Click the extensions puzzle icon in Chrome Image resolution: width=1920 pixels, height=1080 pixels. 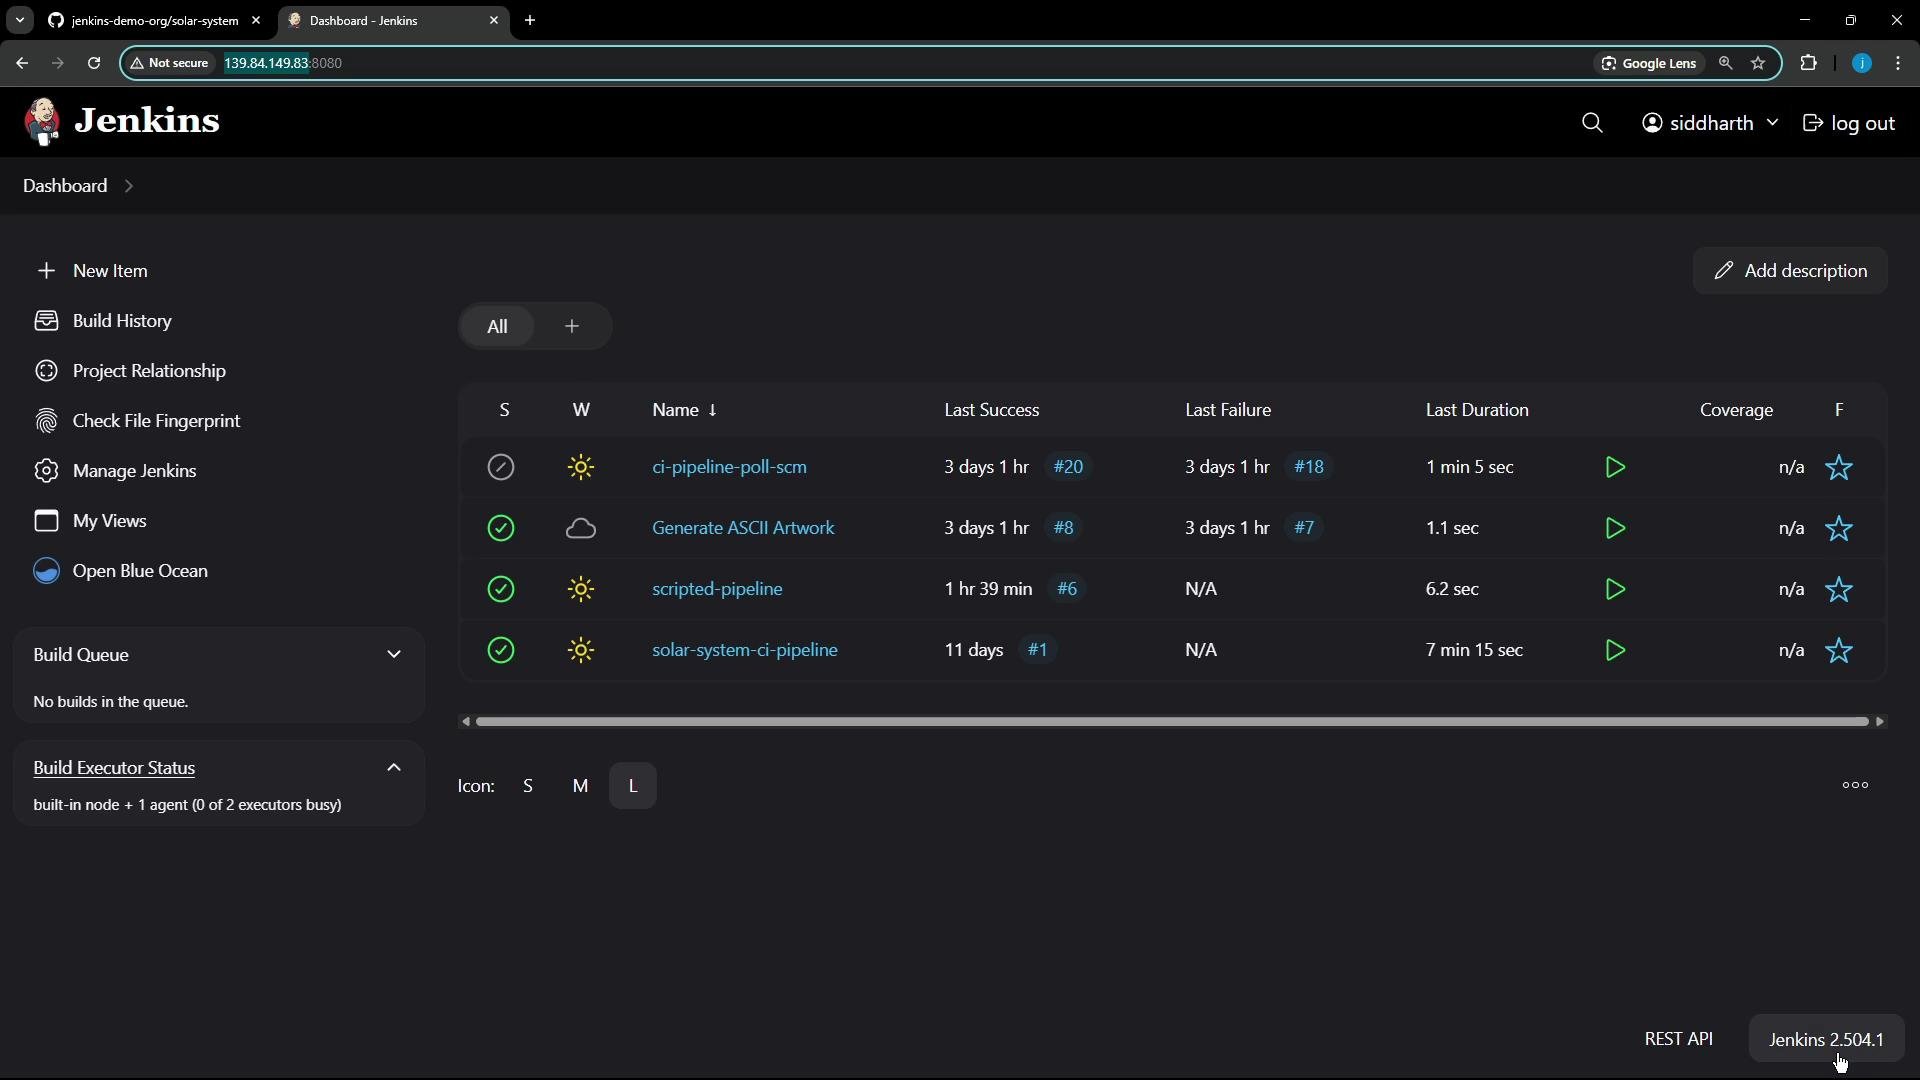pyautogui.click(x=1808, y=63)
